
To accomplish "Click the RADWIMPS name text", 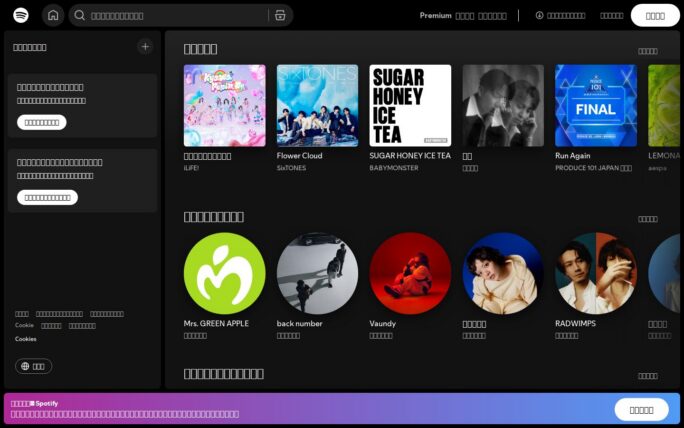I will 575,324.
